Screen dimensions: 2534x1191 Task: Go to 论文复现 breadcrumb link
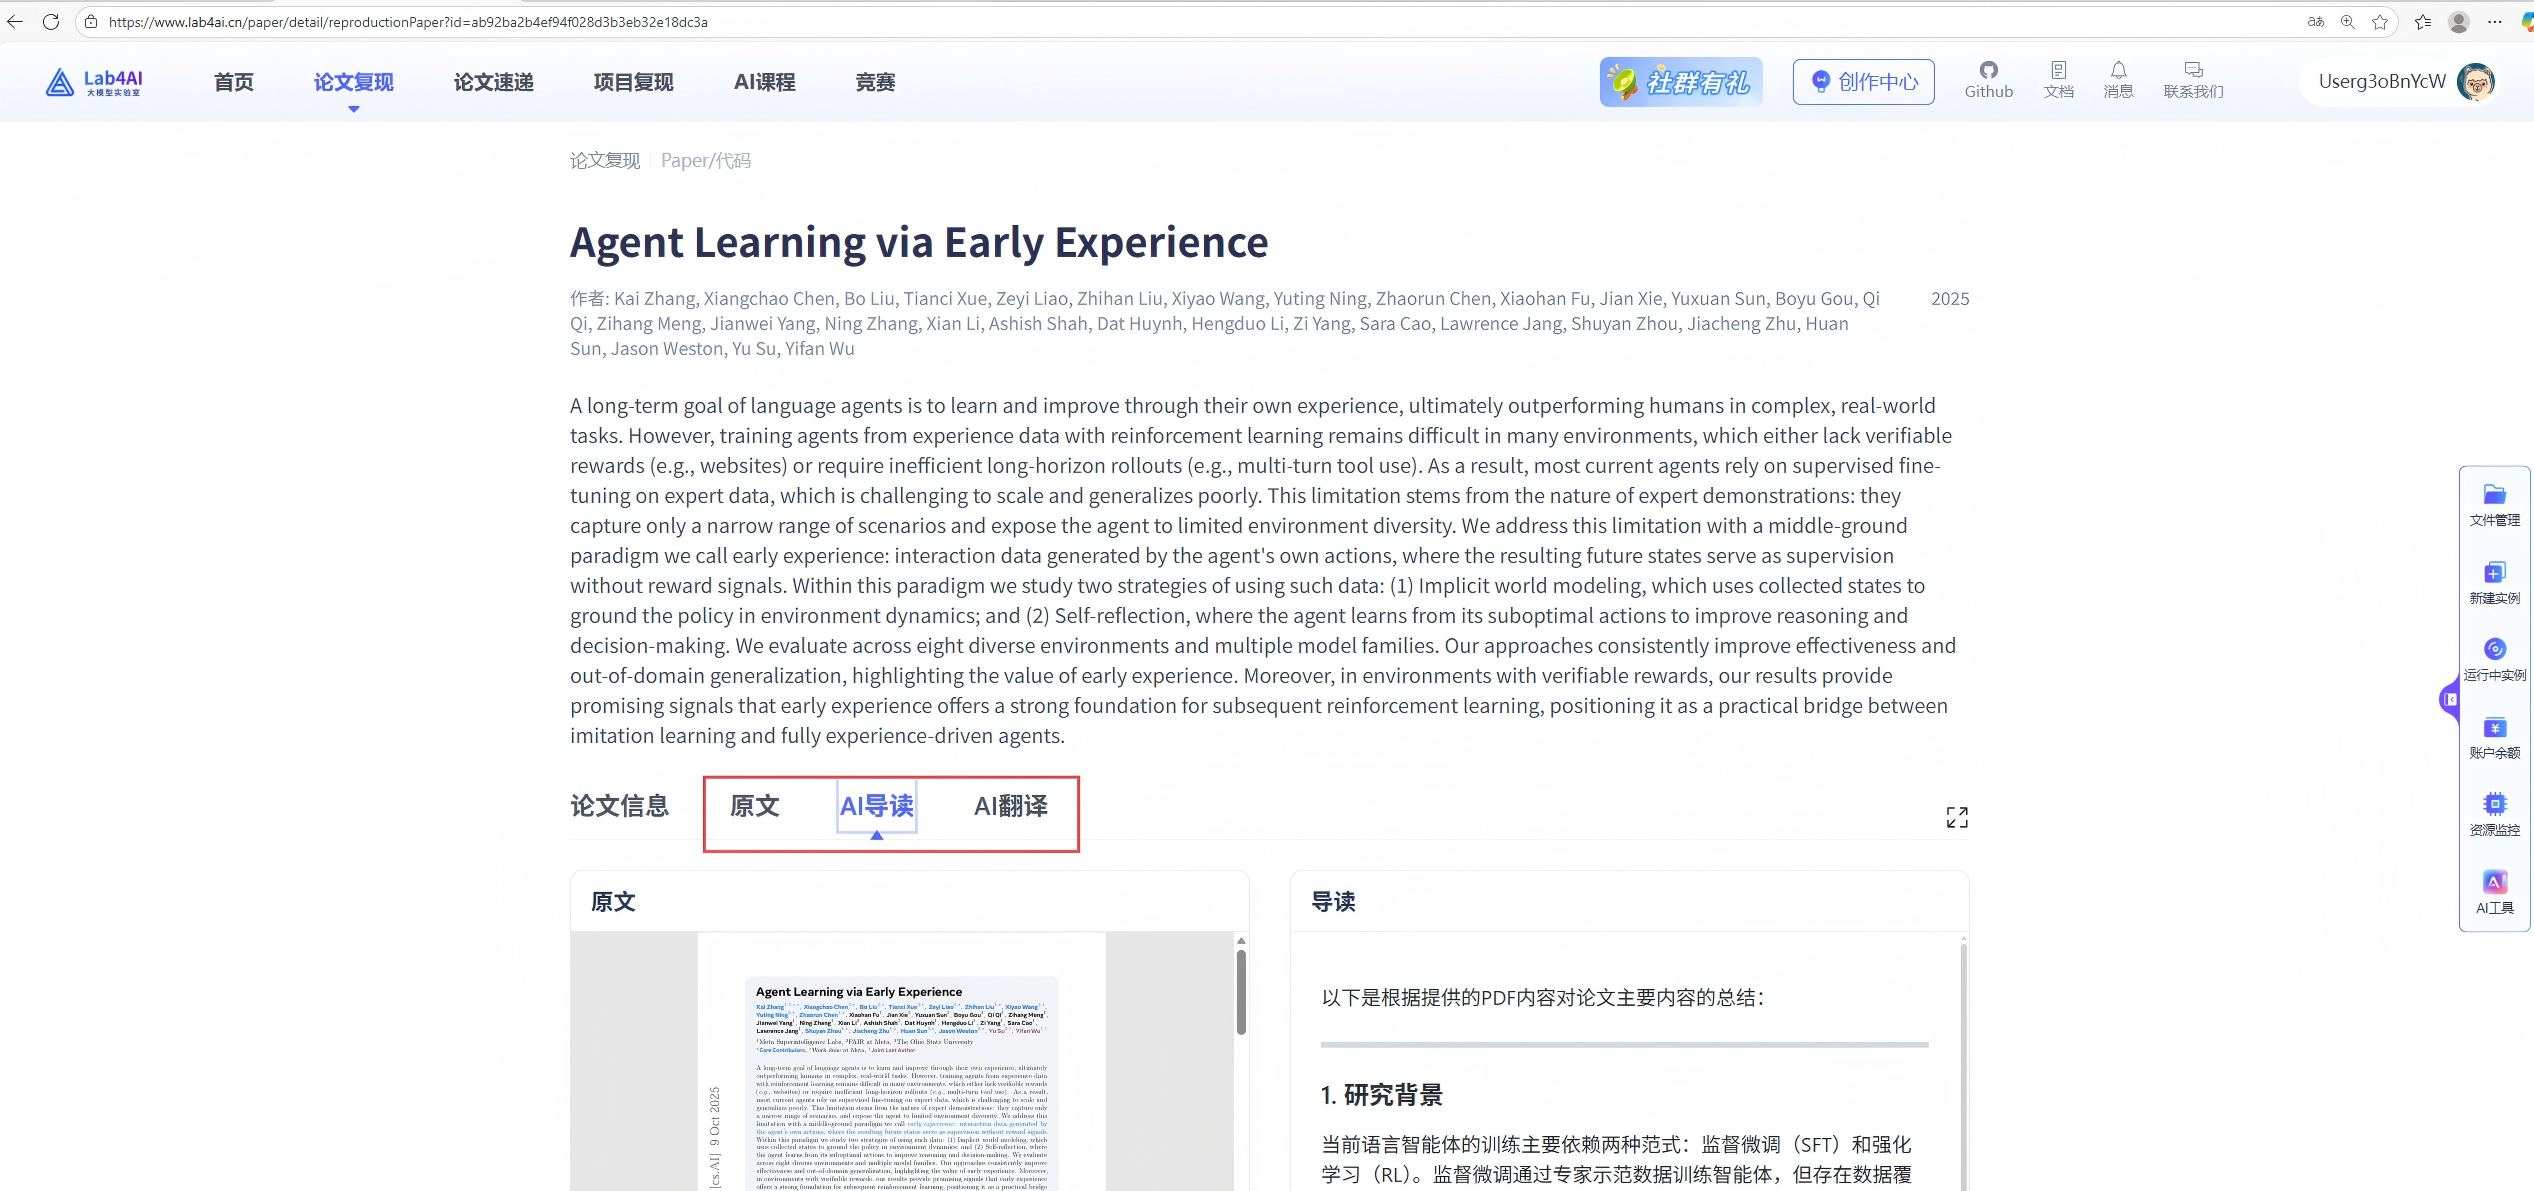[x=604, y=160]
